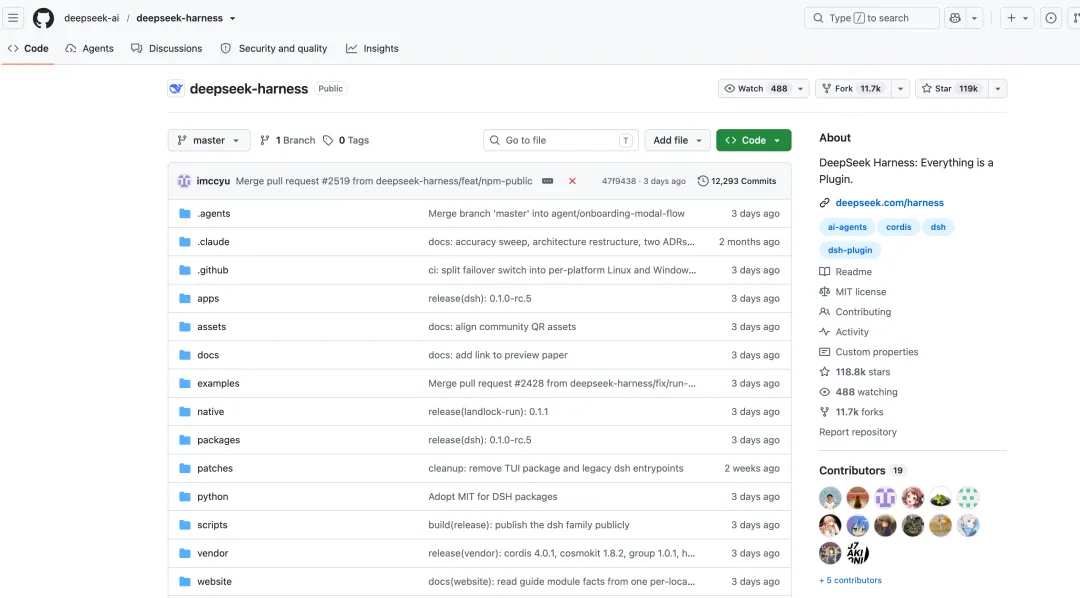Open the Discussions tab
Viewport: 1080px width, 598px height.
pyautogui.click(x=167, y=48)
